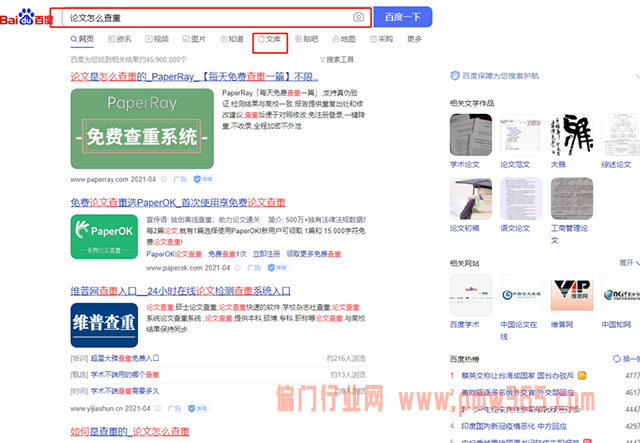Open 免费论文查重选PaperOK result title

point(178,203)
